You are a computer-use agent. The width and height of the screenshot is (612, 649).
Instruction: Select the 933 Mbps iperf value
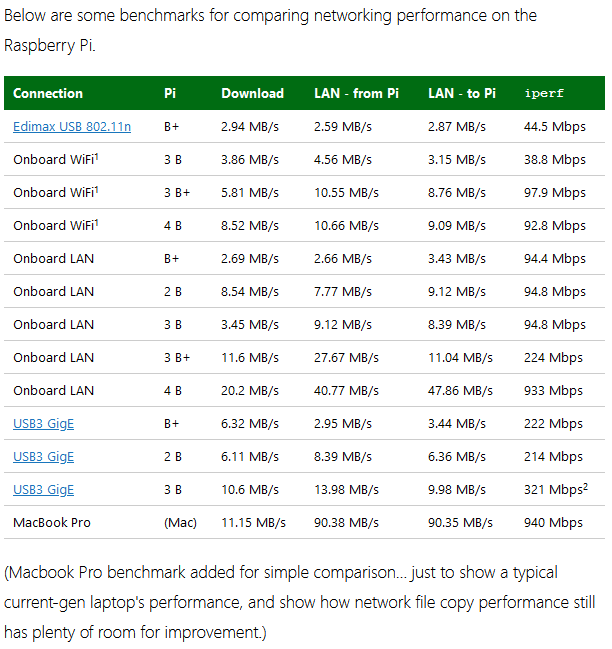[553, 391]
